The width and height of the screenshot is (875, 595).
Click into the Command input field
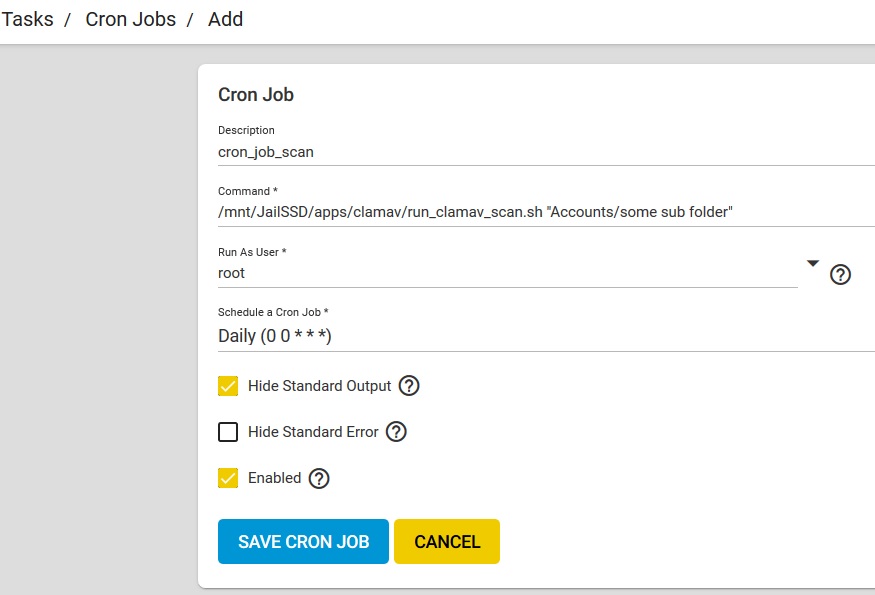546,212
